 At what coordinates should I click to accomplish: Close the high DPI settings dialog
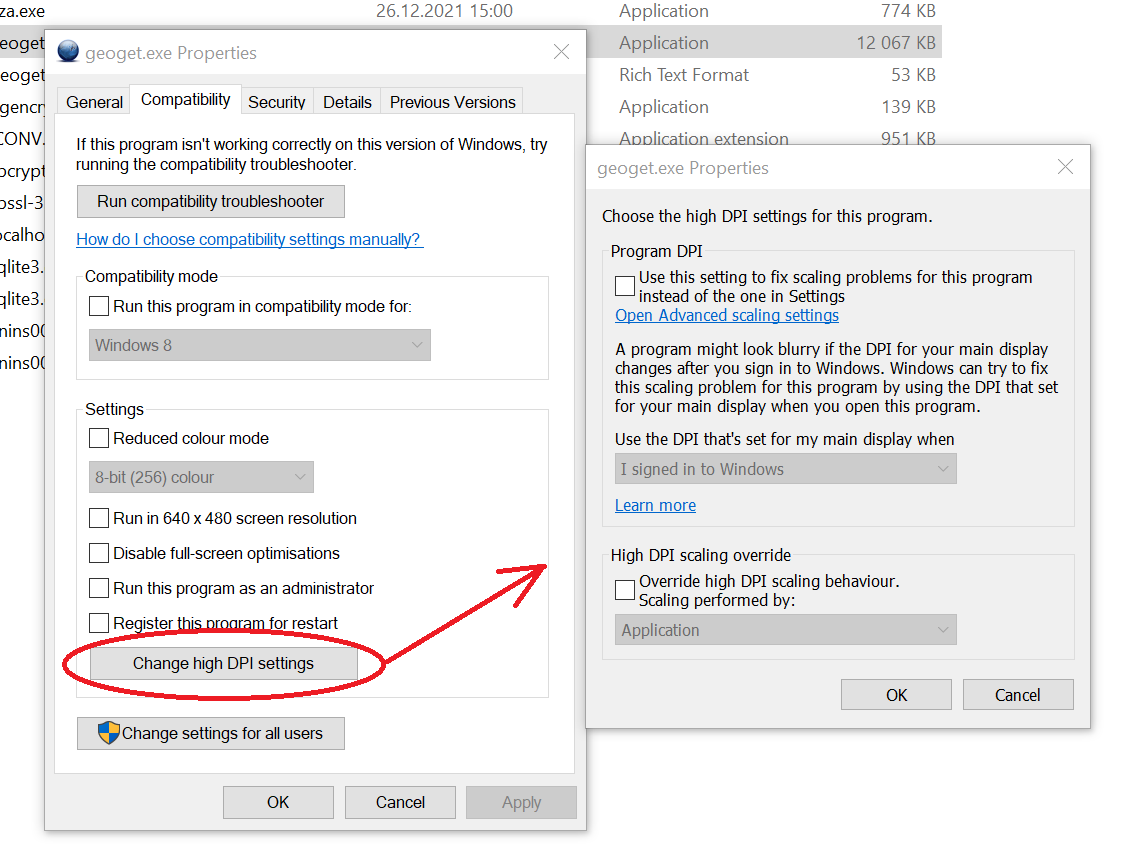[1065, 167]
